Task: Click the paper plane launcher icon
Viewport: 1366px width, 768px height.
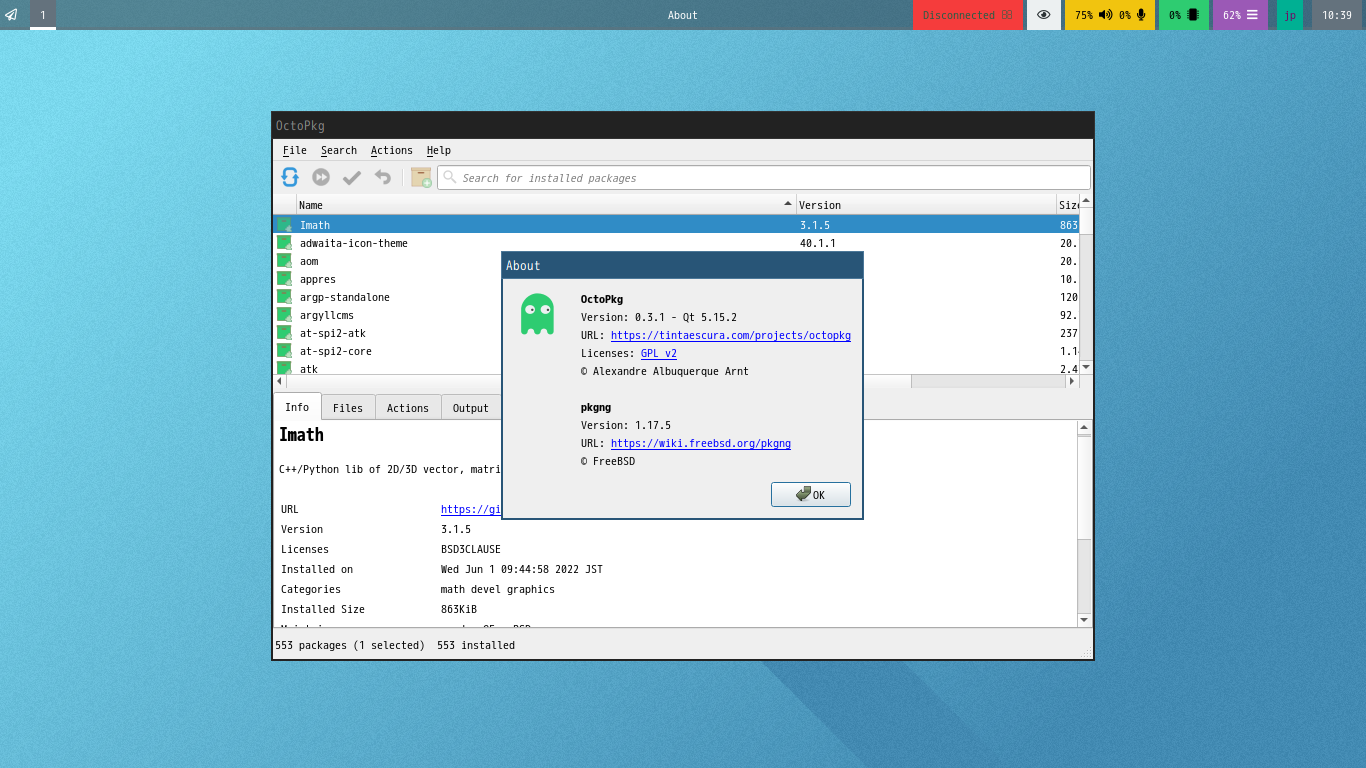Action: pyautogui.click(x=12, y=15)
